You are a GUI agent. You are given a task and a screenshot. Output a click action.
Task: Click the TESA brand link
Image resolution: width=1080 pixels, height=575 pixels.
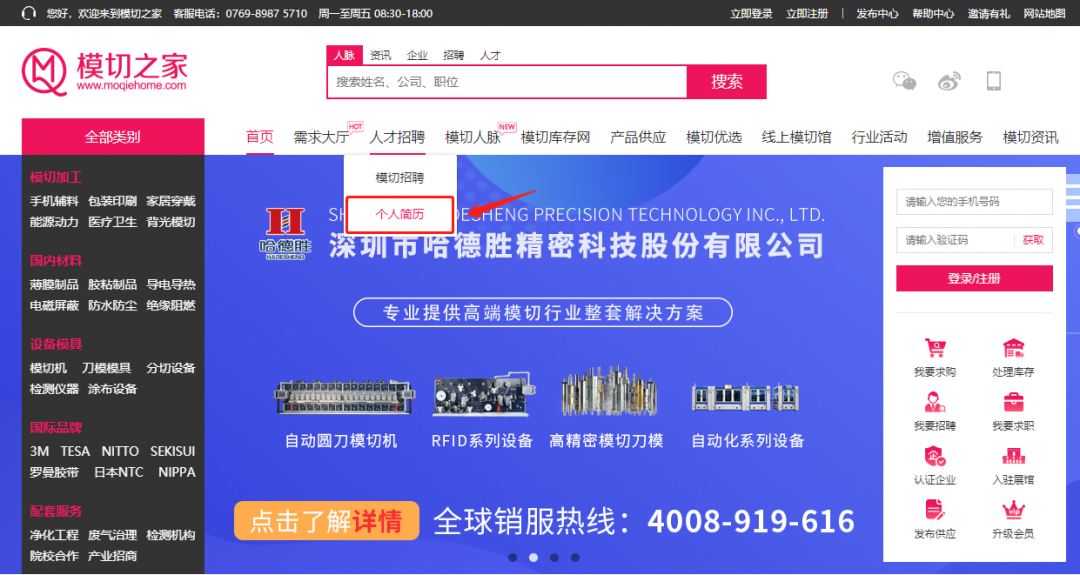pyautogui.click(x=75, y=451)
